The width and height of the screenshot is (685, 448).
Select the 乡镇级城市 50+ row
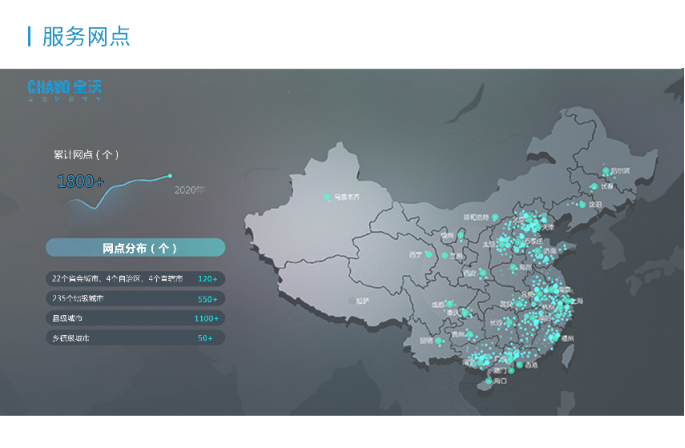[x=135, y=338]
